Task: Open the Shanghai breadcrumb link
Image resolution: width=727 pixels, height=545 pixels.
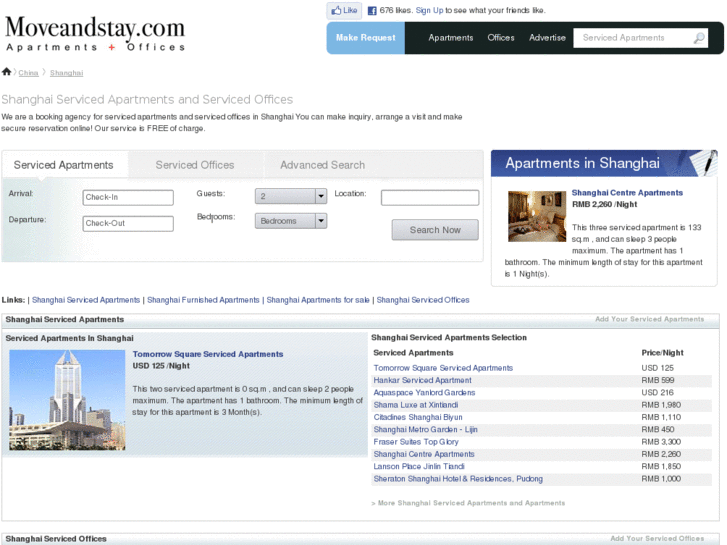Action: click(x=66, y=73)
